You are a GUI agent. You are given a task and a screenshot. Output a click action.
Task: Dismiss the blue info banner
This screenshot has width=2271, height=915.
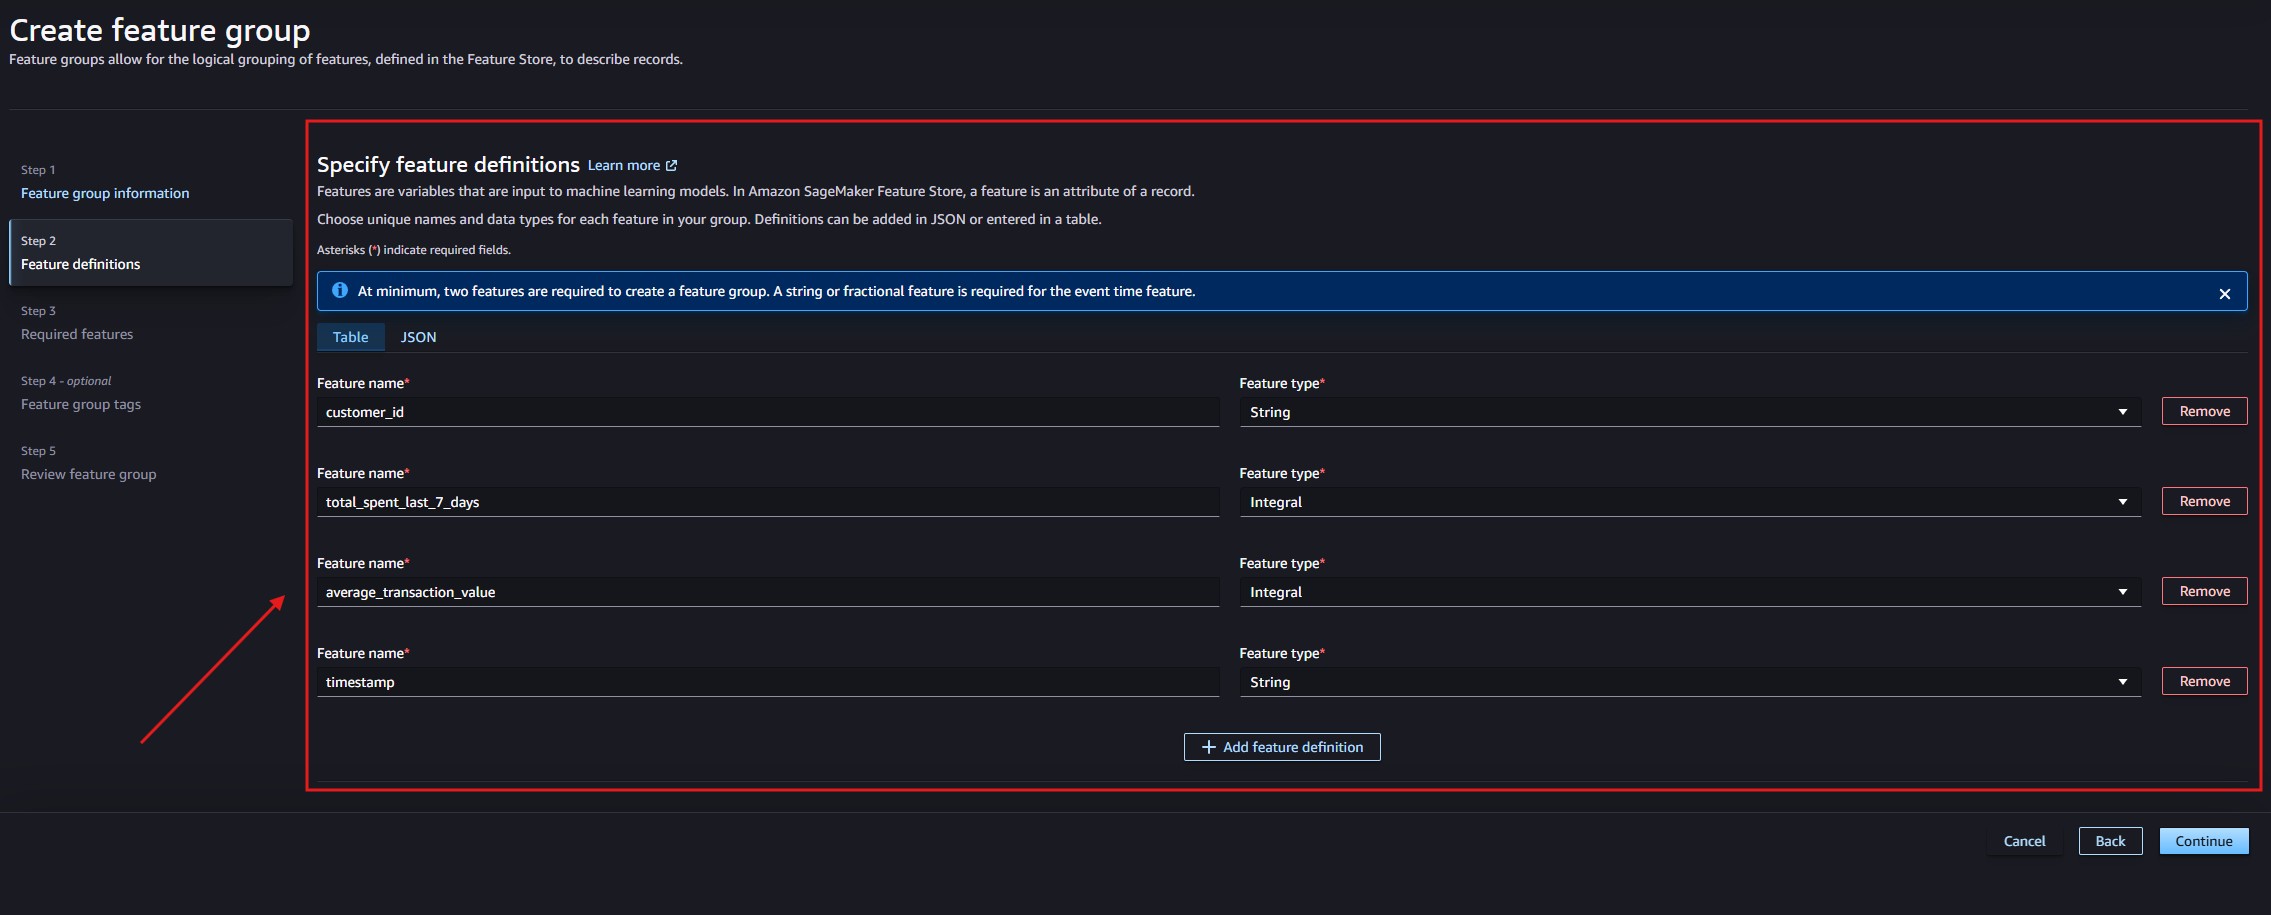pos(2224,293)
